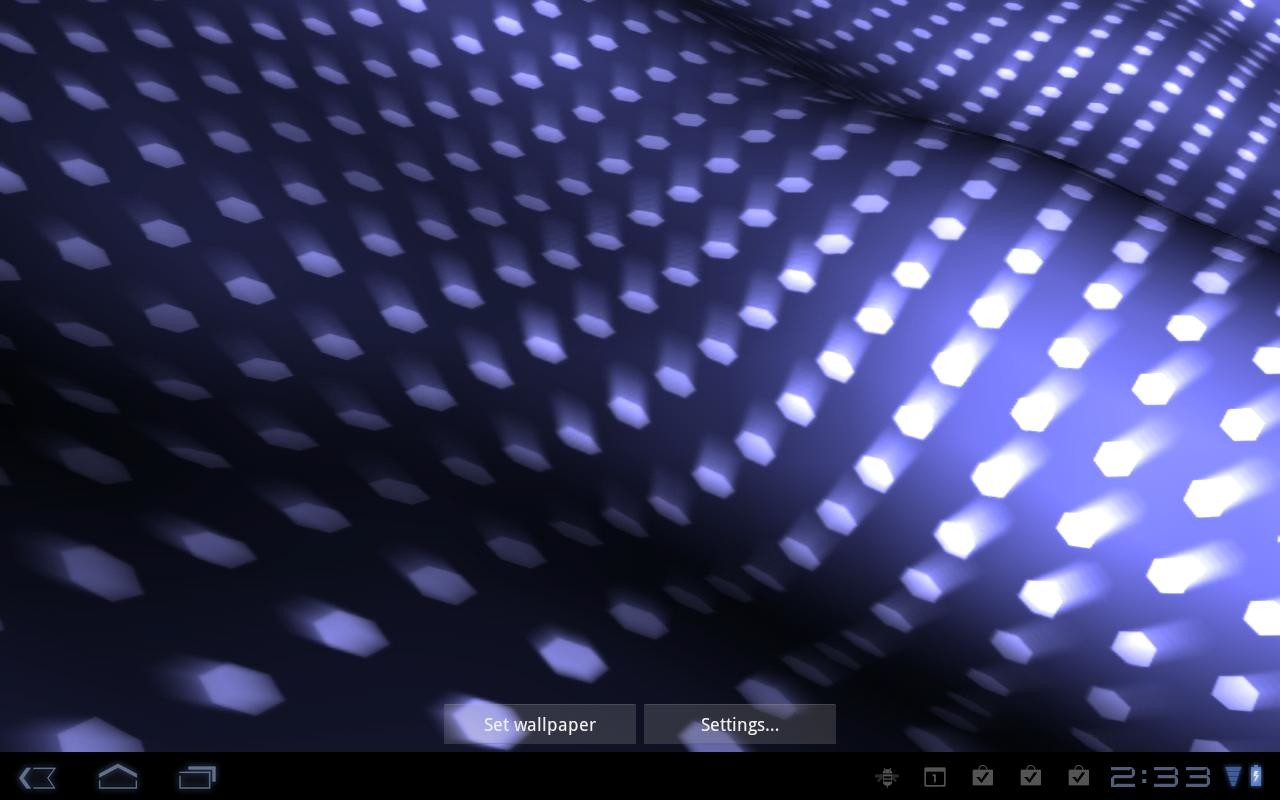Screen dimensions: 1280x800
Task: Tap the middle download-complete checkmark icon
Action: click(x=1031, y=778)
